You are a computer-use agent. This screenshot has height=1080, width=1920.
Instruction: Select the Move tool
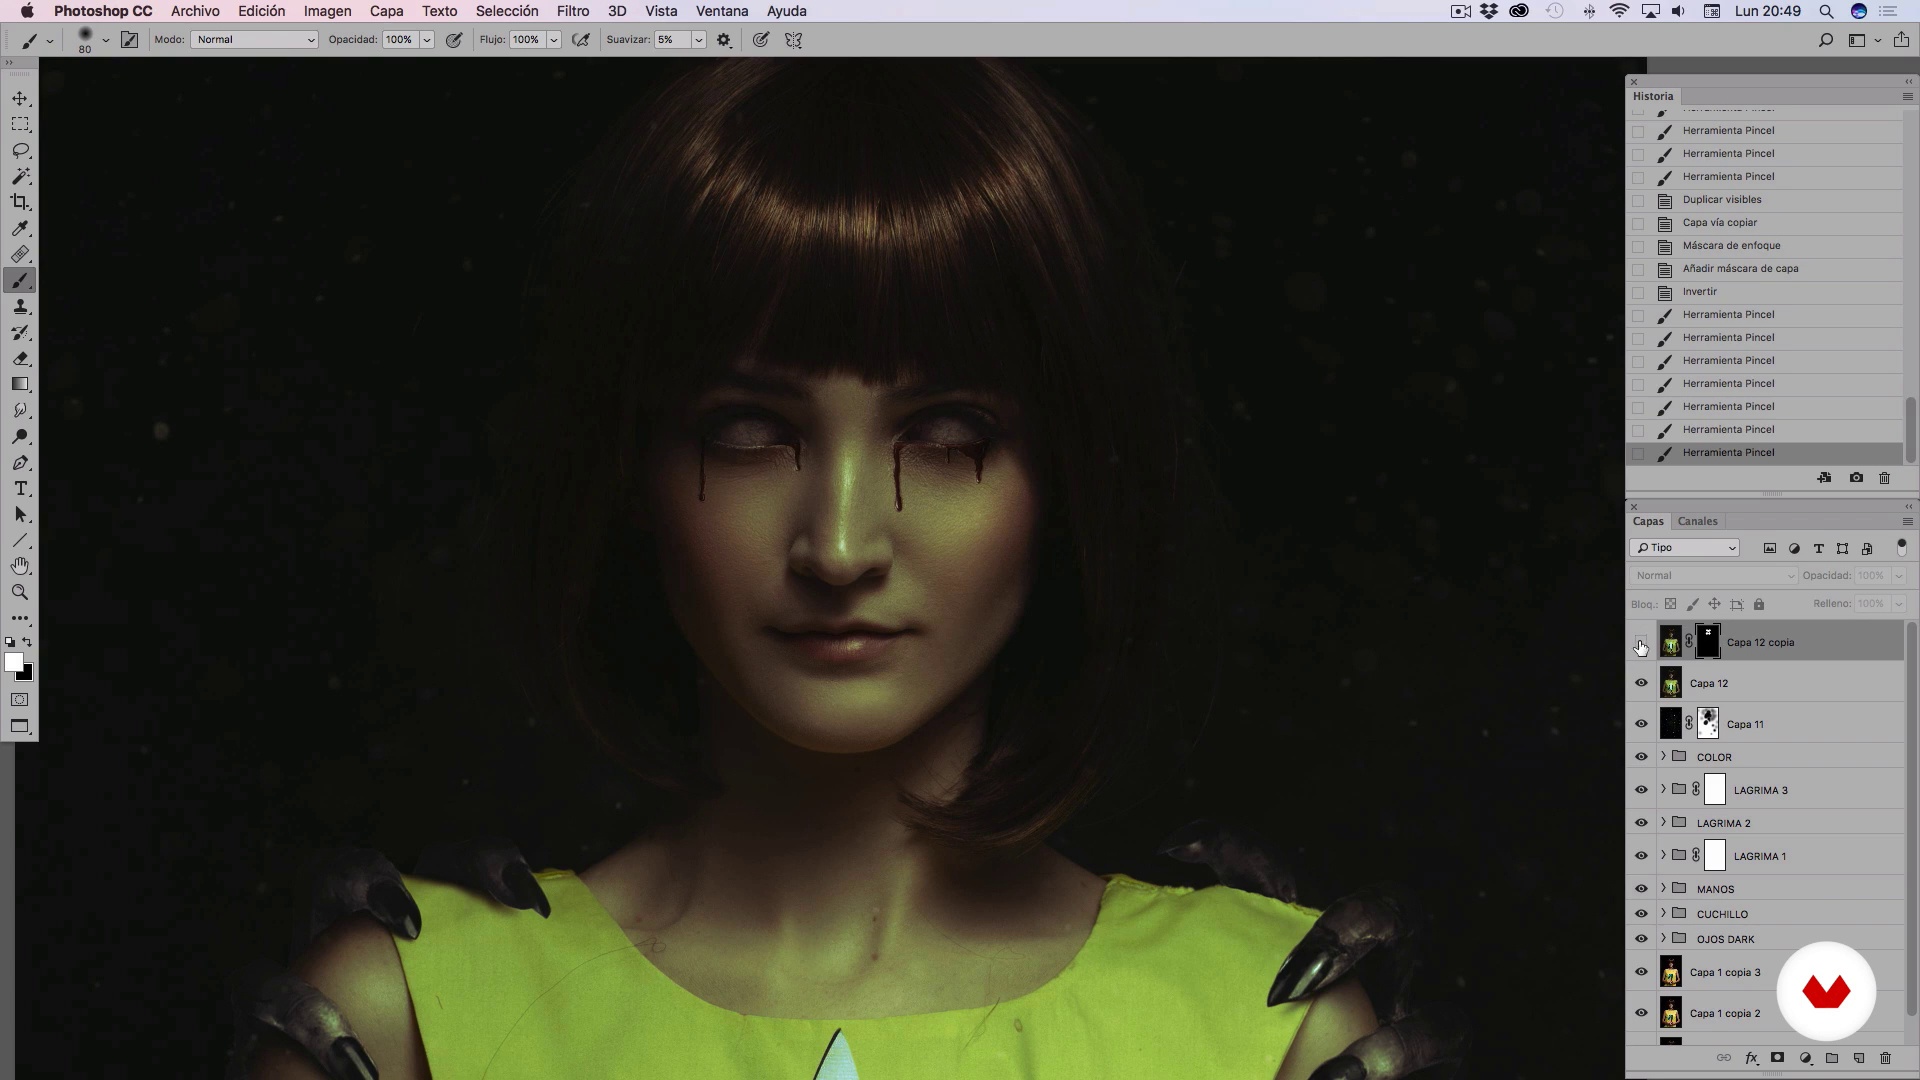(20, 99)
